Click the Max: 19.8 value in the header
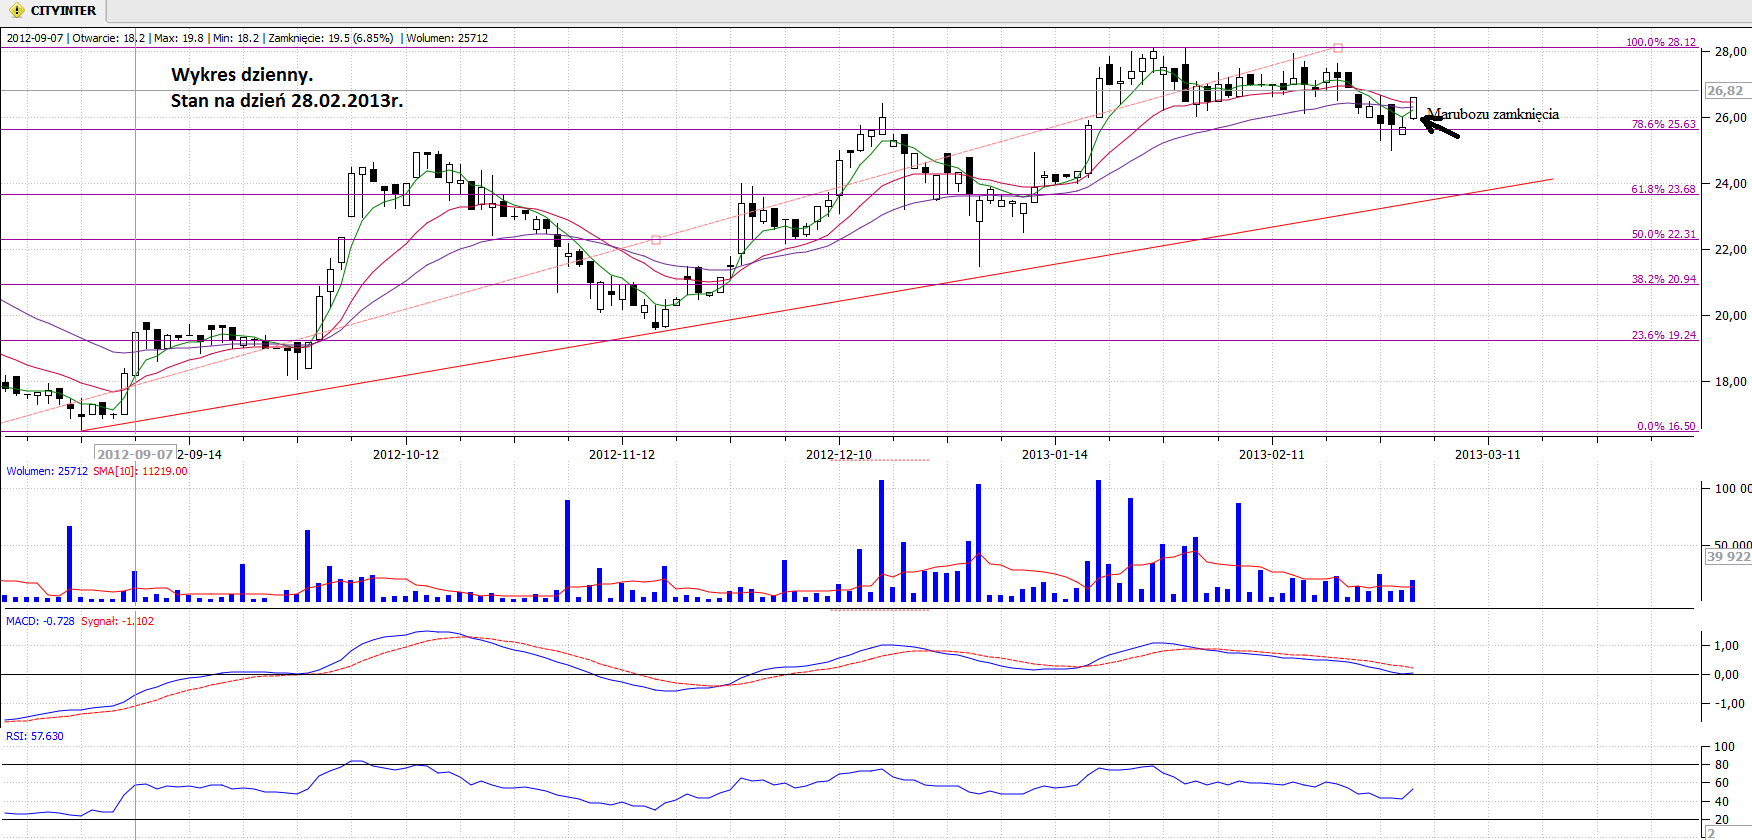The width and height of the screenshot is (1752, 840). coord(178,38)
